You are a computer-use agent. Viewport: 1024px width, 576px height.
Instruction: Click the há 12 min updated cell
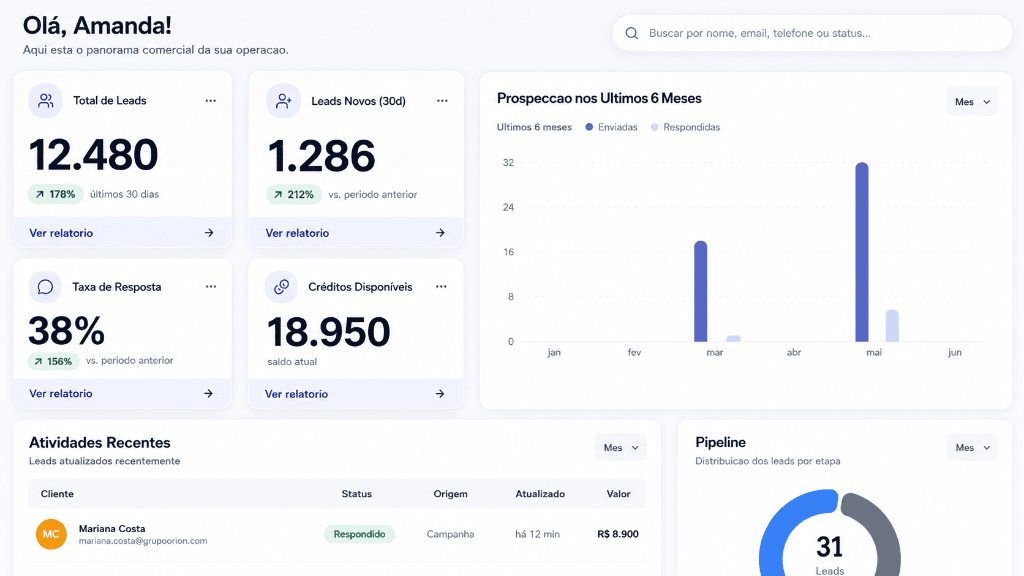(x=537, y=534)
